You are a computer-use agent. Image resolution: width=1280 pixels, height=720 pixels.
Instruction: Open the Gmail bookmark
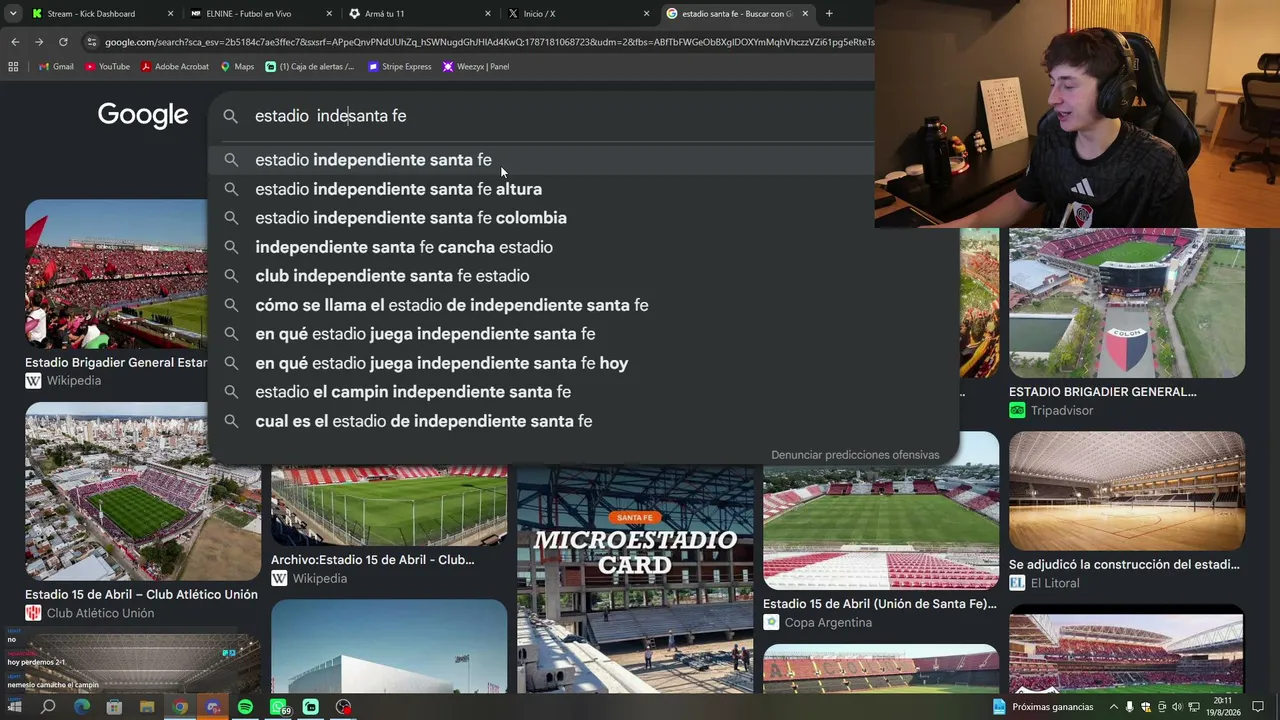click(x=56, y=67)
